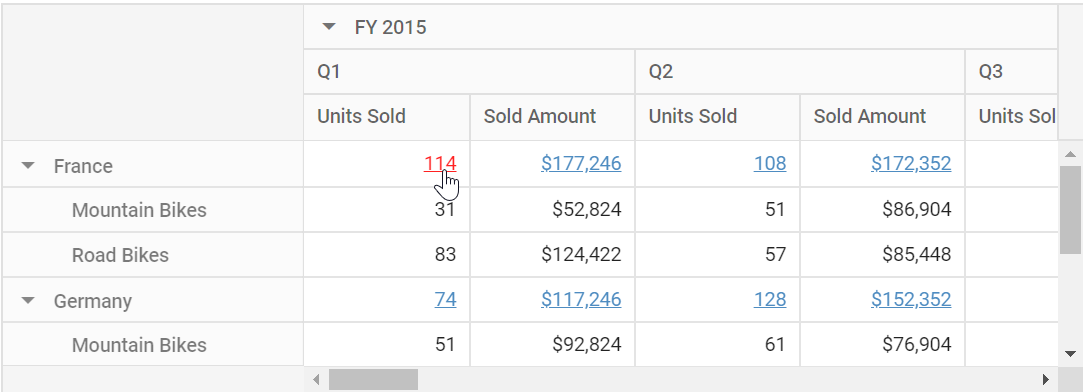Viewport: 1083px width, 392px height.
Task: Click the horizontal scrollbar thumb
Action: [373, 379]
